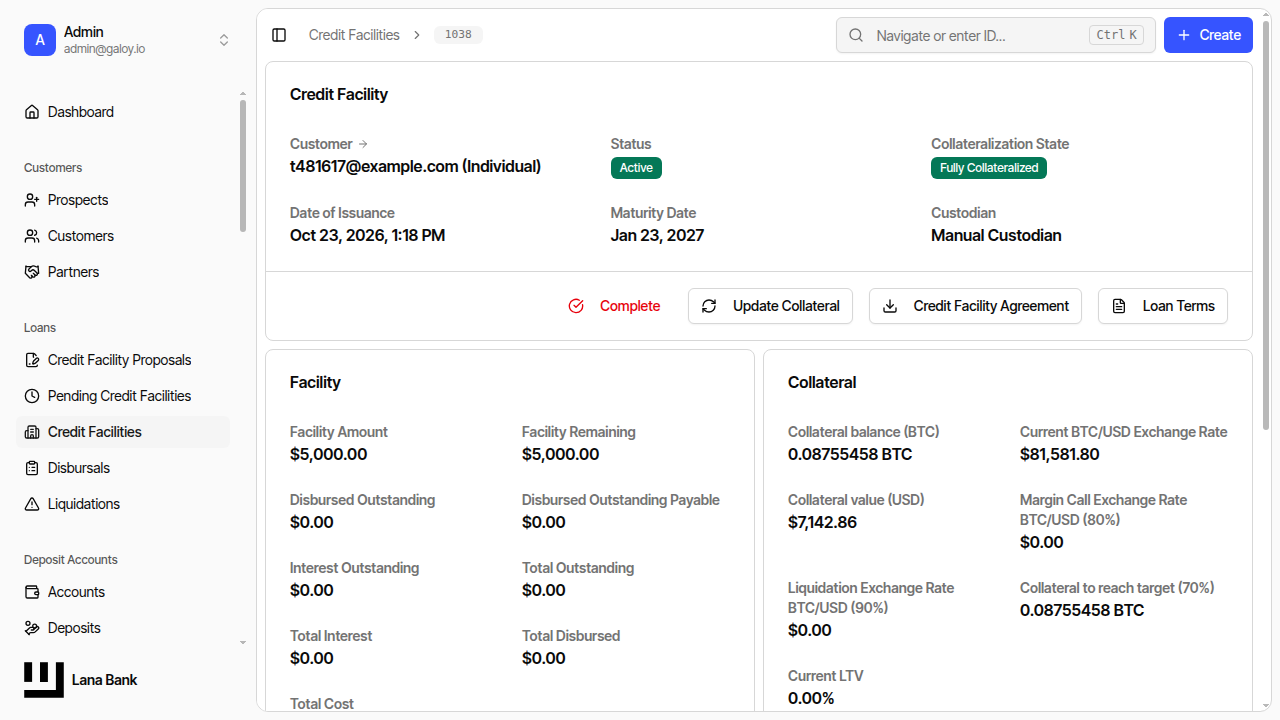Click the main page scrollbar
This screenshot has width=1280, height=720.
tap(1267, 225)
